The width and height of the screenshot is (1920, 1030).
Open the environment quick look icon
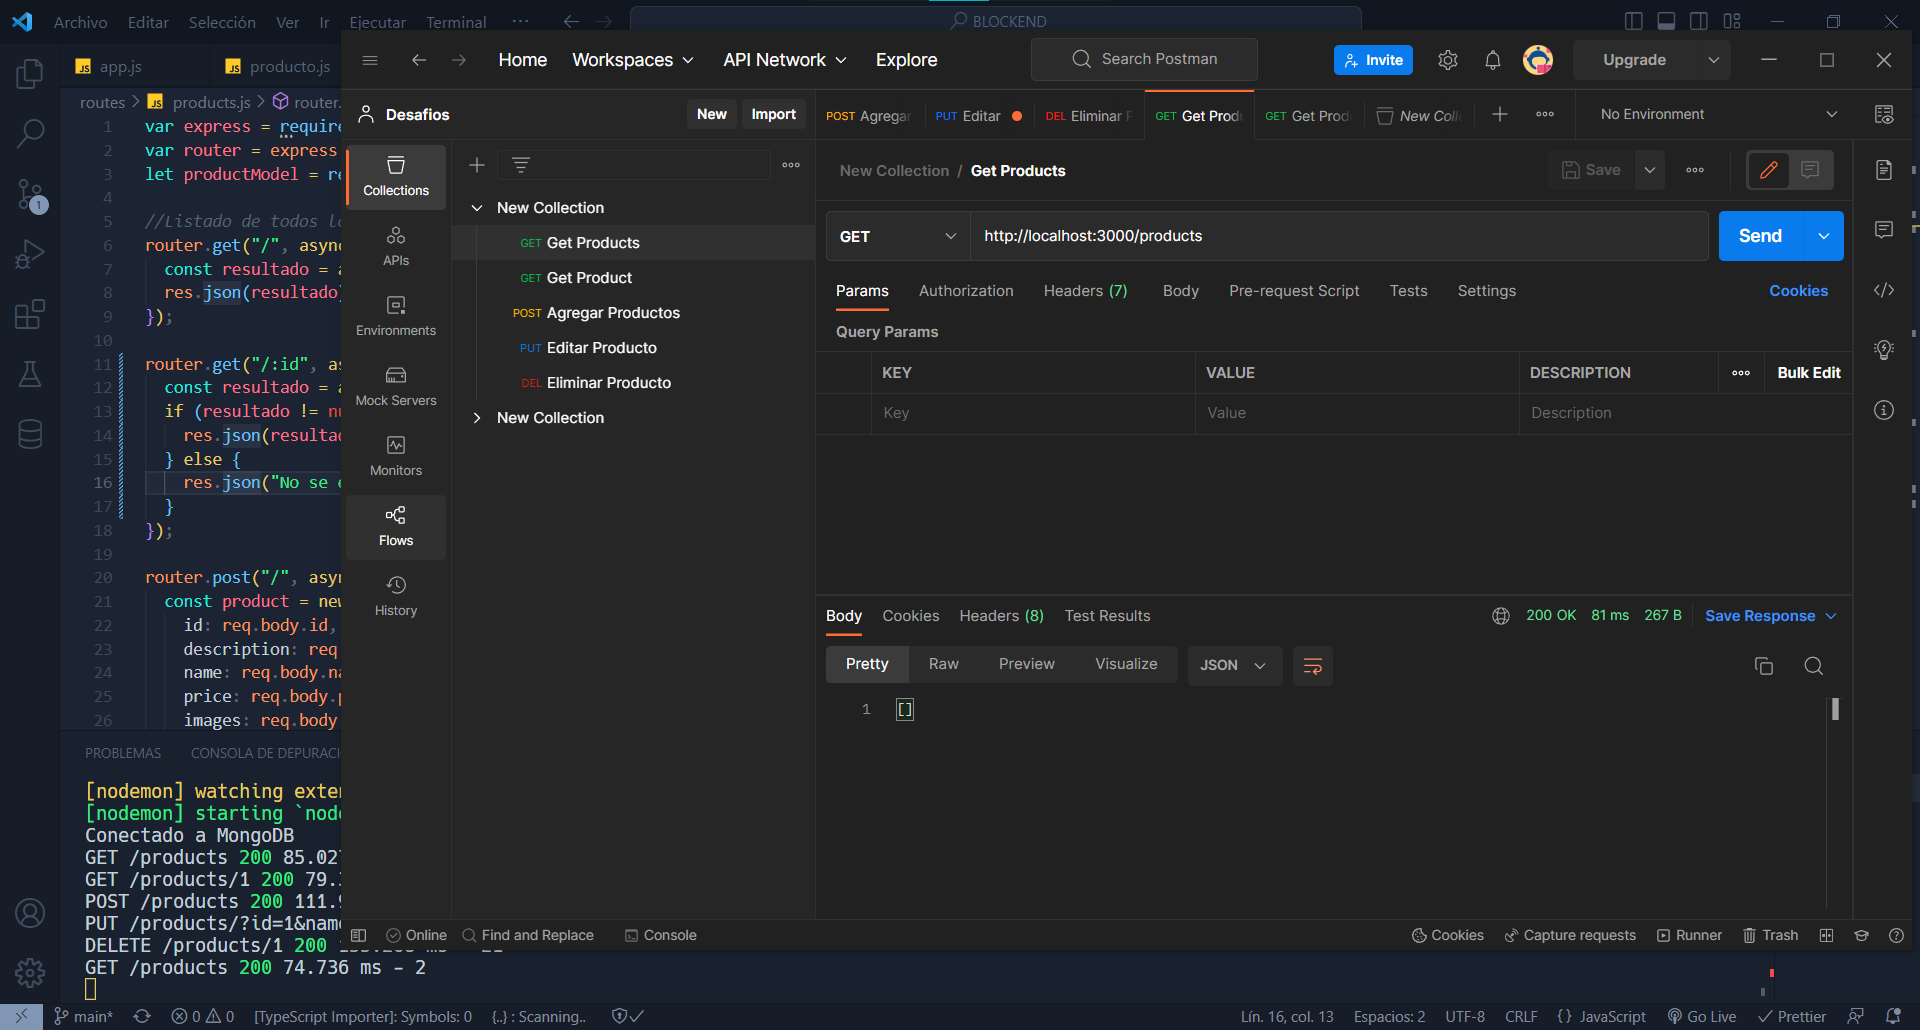click(1884, 115)
